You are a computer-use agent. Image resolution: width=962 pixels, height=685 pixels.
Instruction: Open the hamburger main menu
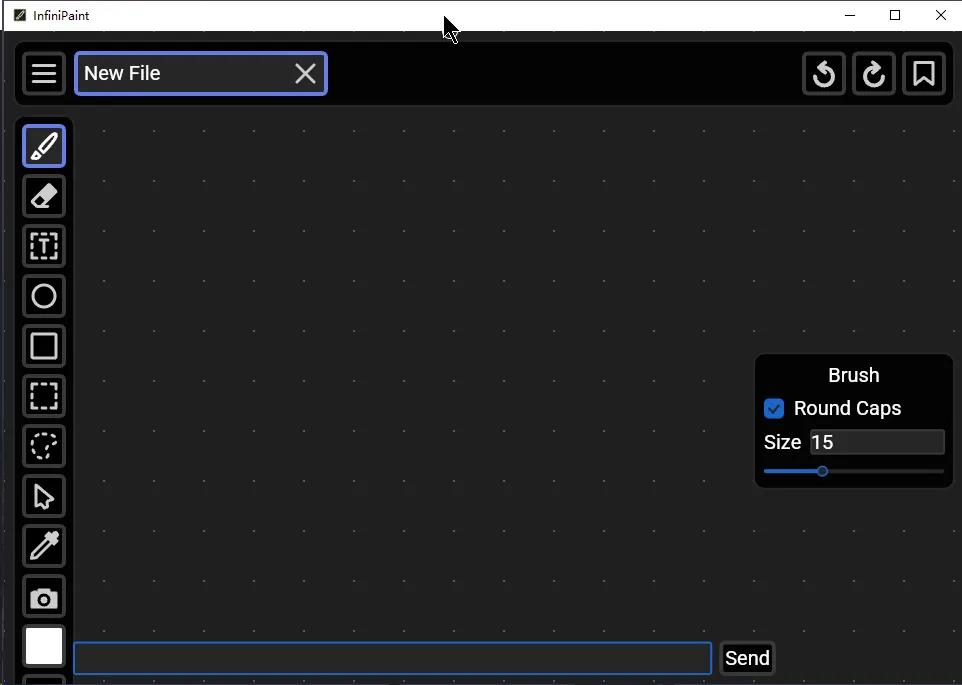[x=44, y=74]
